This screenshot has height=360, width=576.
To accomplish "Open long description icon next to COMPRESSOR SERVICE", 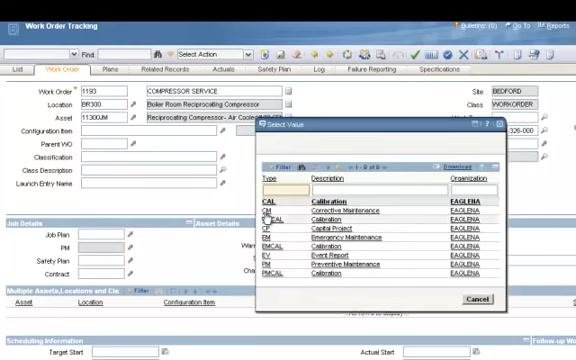I will [289, 91].
